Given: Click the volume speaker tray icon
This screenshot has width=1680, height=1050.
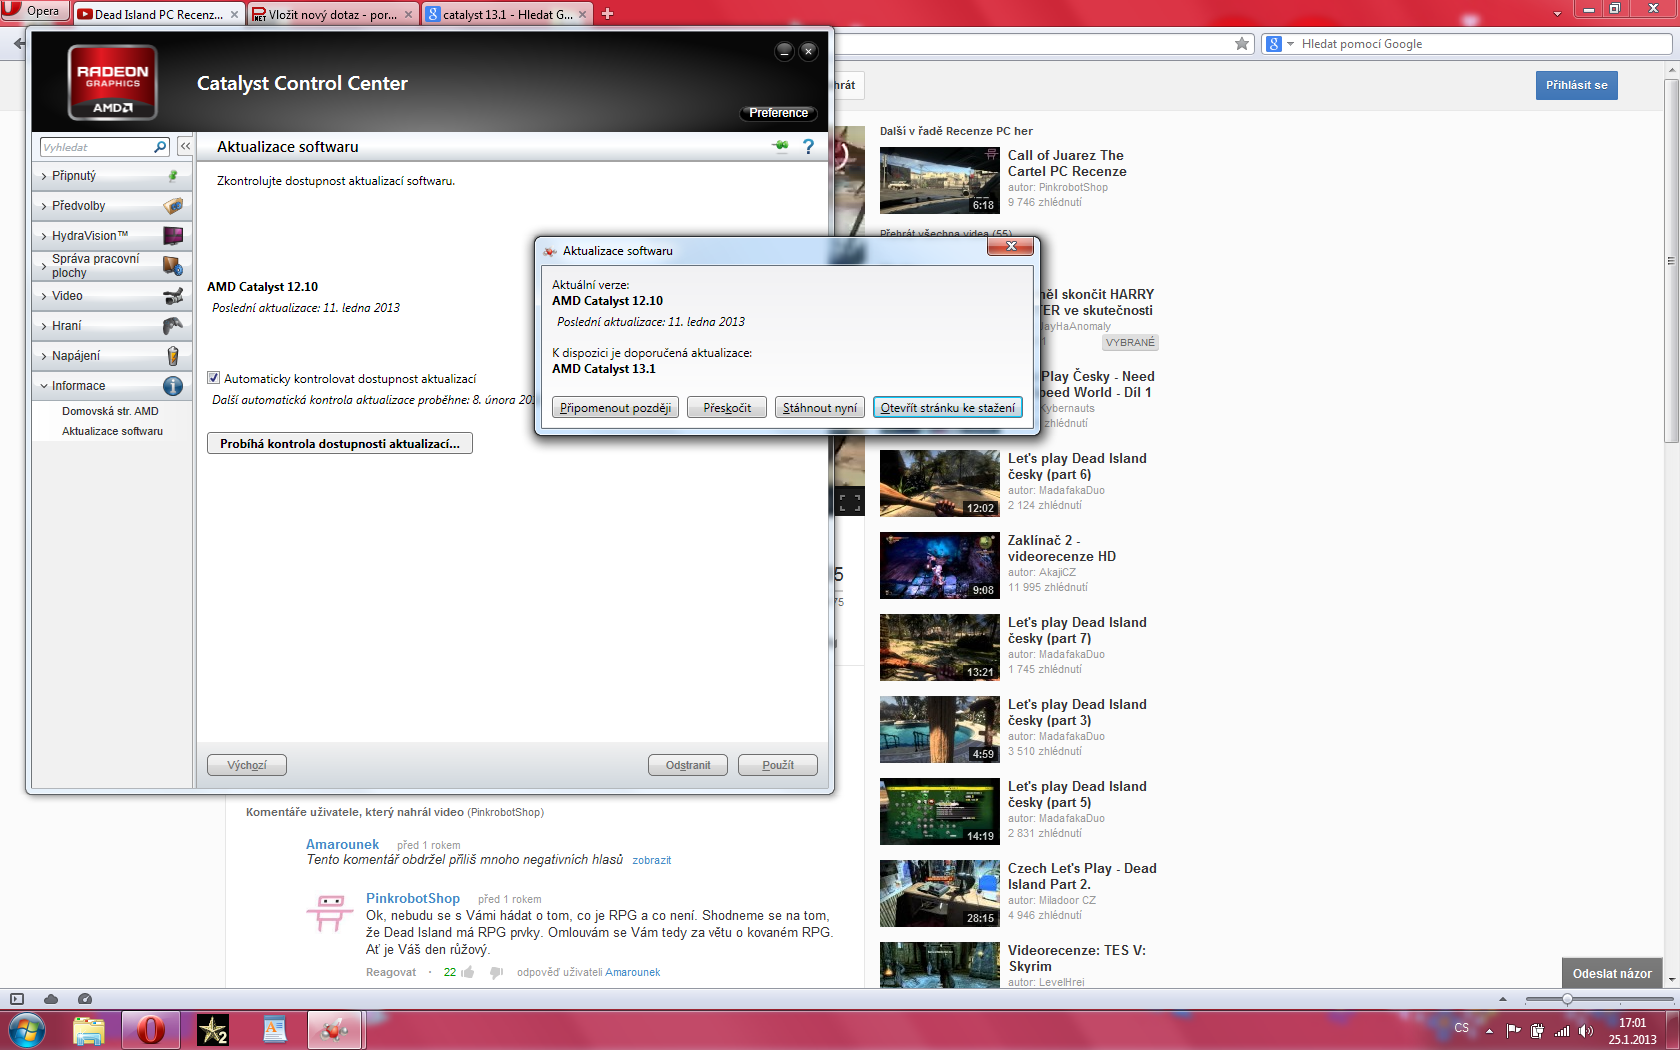Looking at the screenshot, I should pos(1585,1031).
